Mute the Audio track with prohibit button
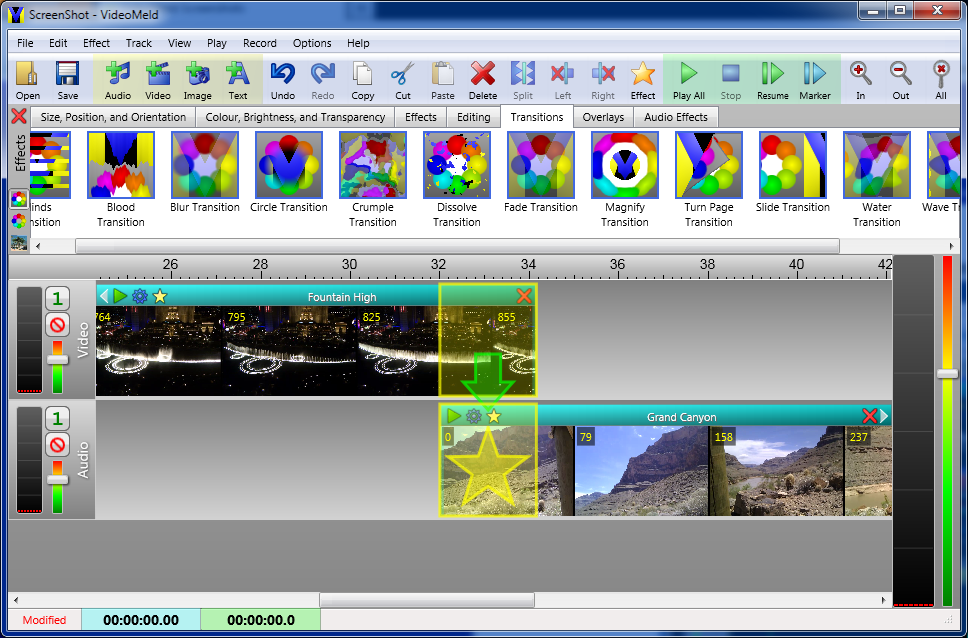Viewport: 968px width, 638px height. [x=57, y=443]
